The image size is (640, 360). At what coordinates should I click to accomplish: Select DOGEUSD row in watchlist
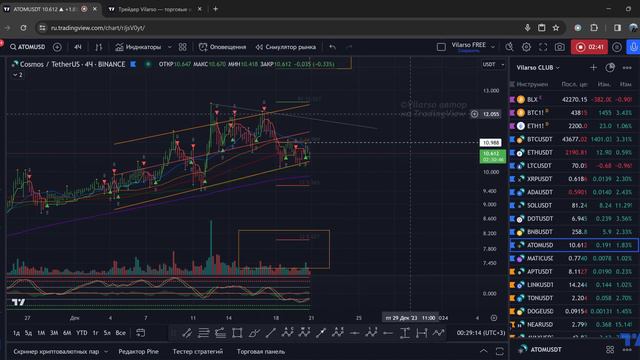click(x=574, y=311)
